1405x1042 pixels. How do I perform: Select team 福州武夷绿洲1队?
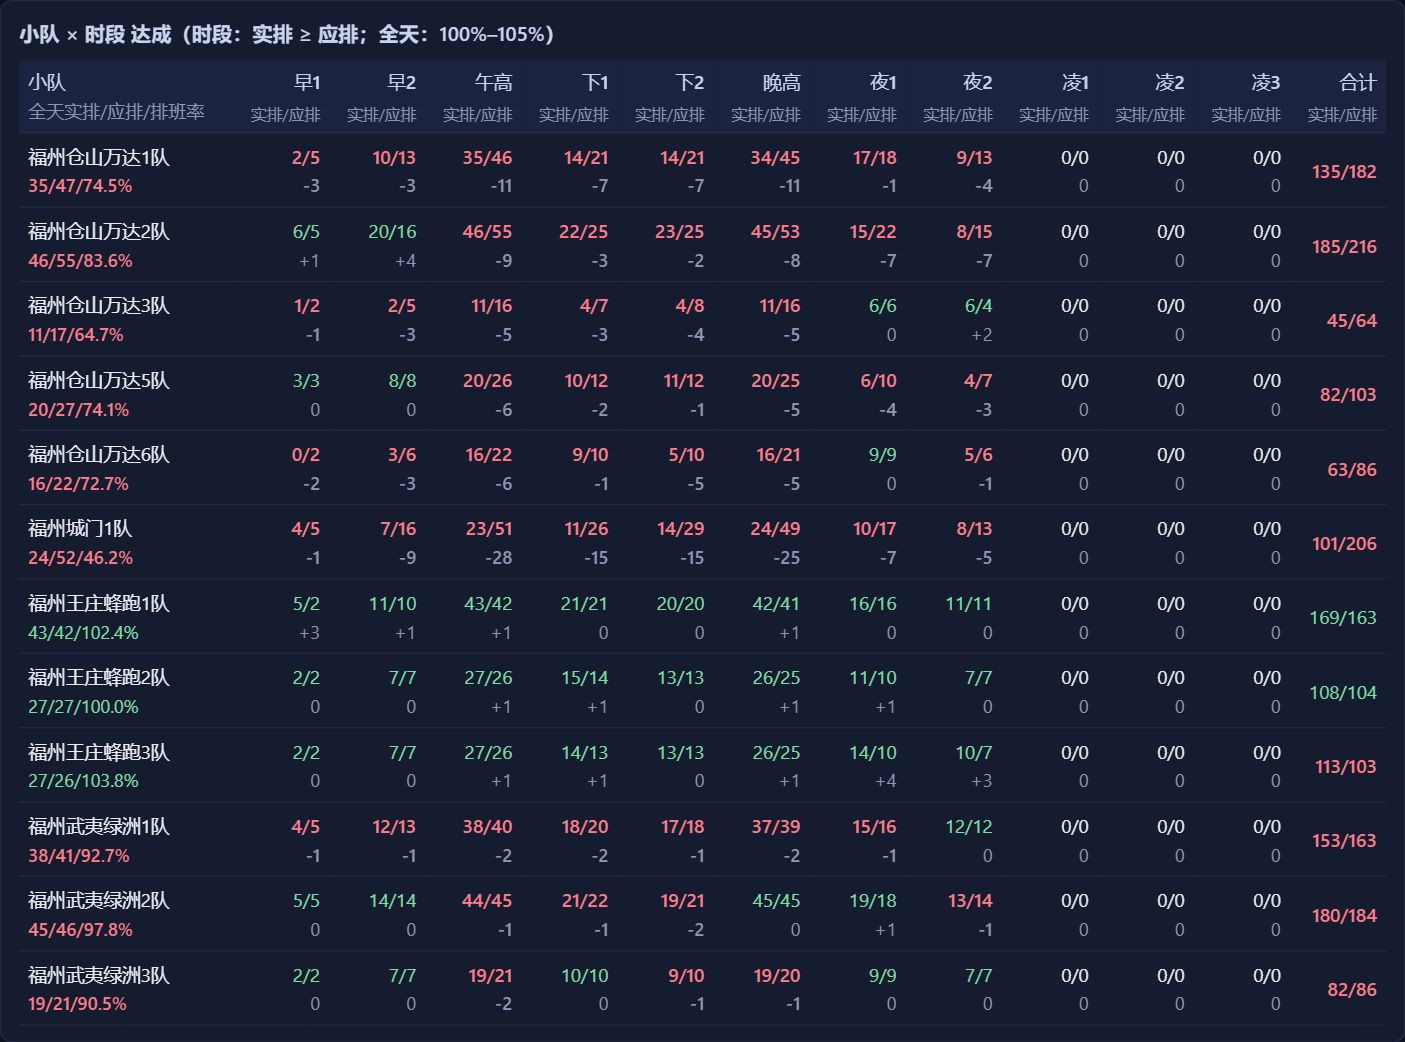(x=99, y=827)
